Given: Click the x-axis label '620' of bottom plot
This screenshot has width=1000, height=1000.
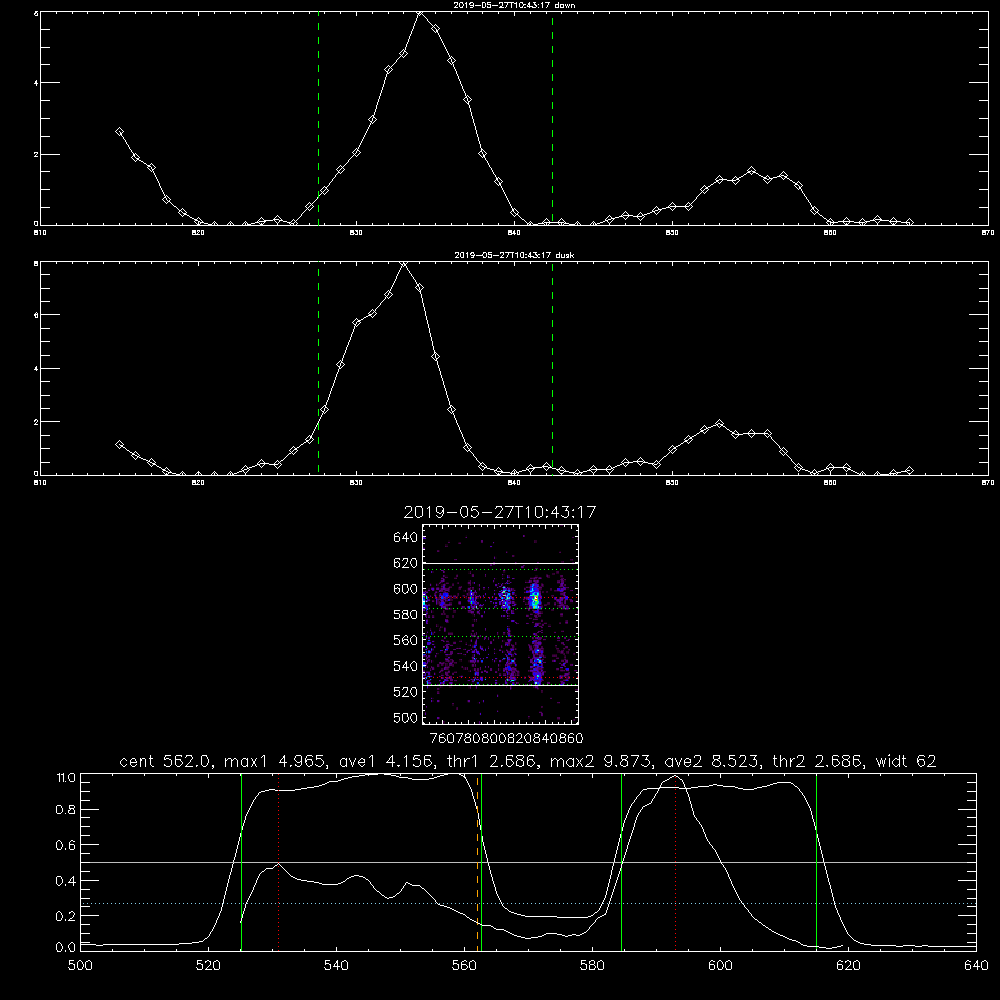Looking at the screenshot, I should click(x=848, y=966).
